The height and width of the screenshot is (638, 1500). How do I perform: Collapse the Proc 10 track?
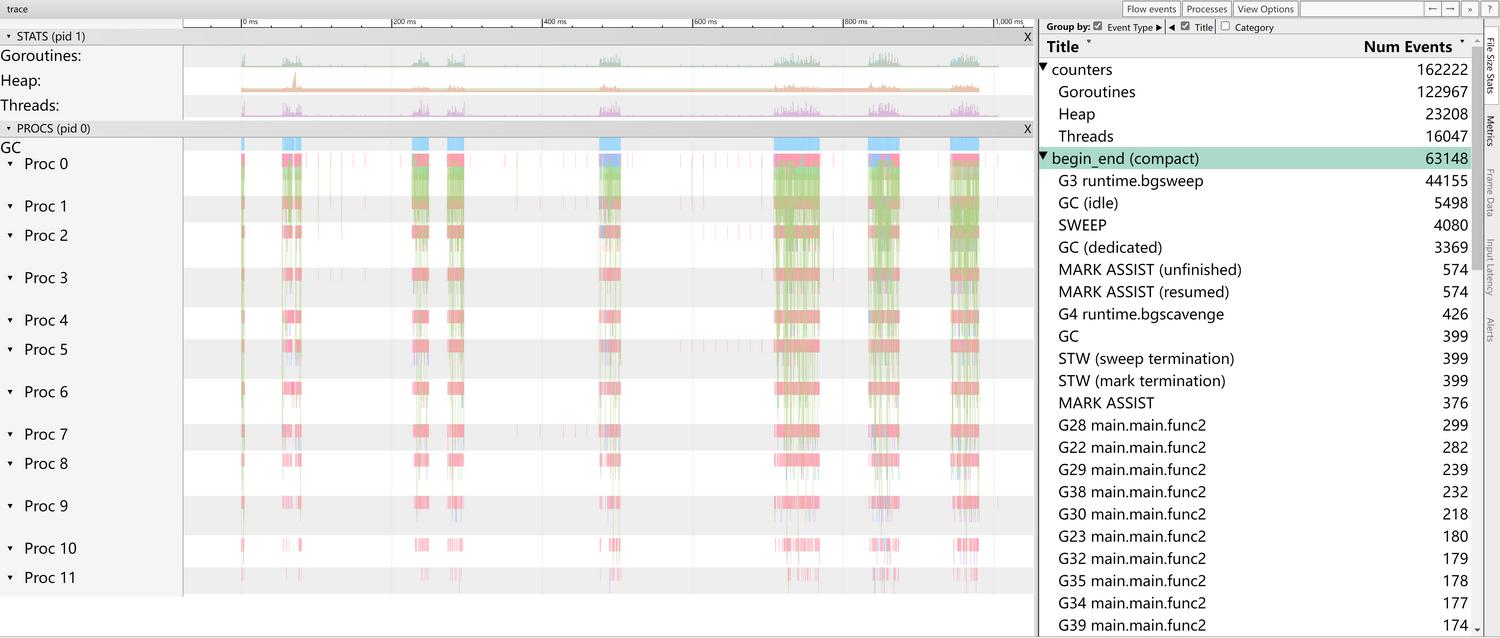click(x=10, y=548)
